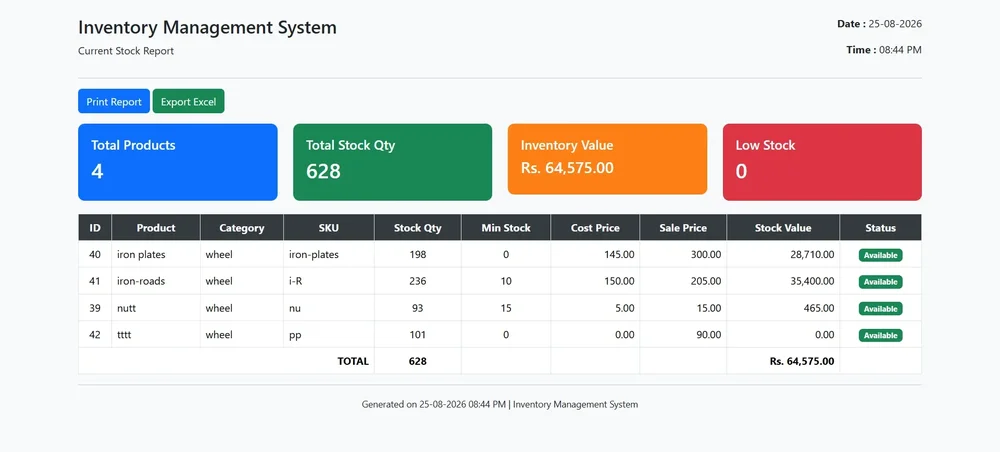1000x452 pixels.
Task: Click ID cell 41
Action: click(x=95, y=281)
